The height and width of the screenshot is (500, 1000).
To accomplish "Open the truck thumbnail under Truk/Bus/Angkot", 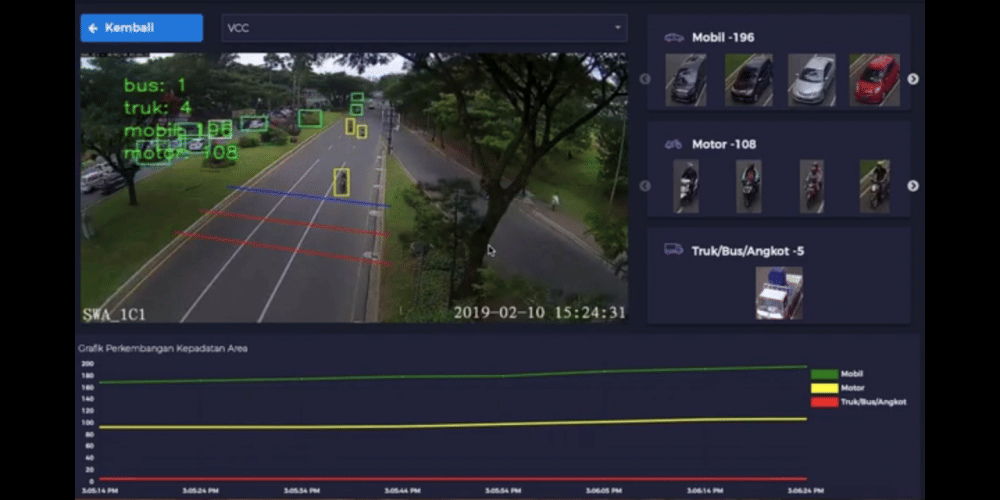I will tap(779, 292).
